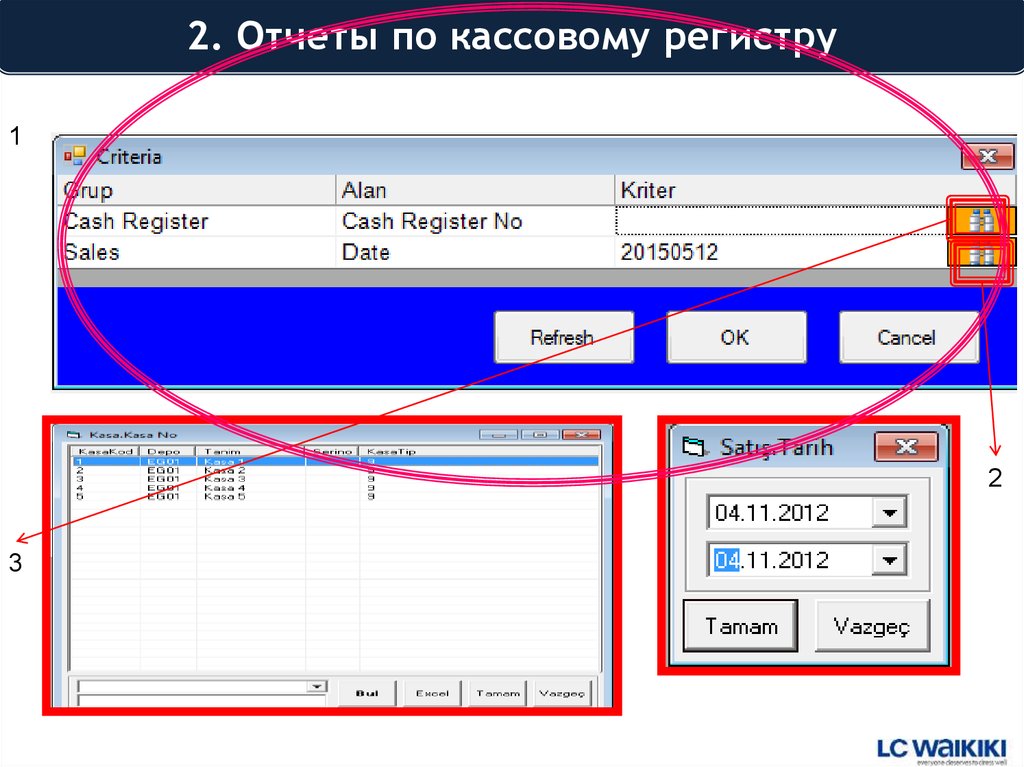This screenshot has width=1024, height=767.
Task: Select the Kasa 1 row
Action: point(334,461)
